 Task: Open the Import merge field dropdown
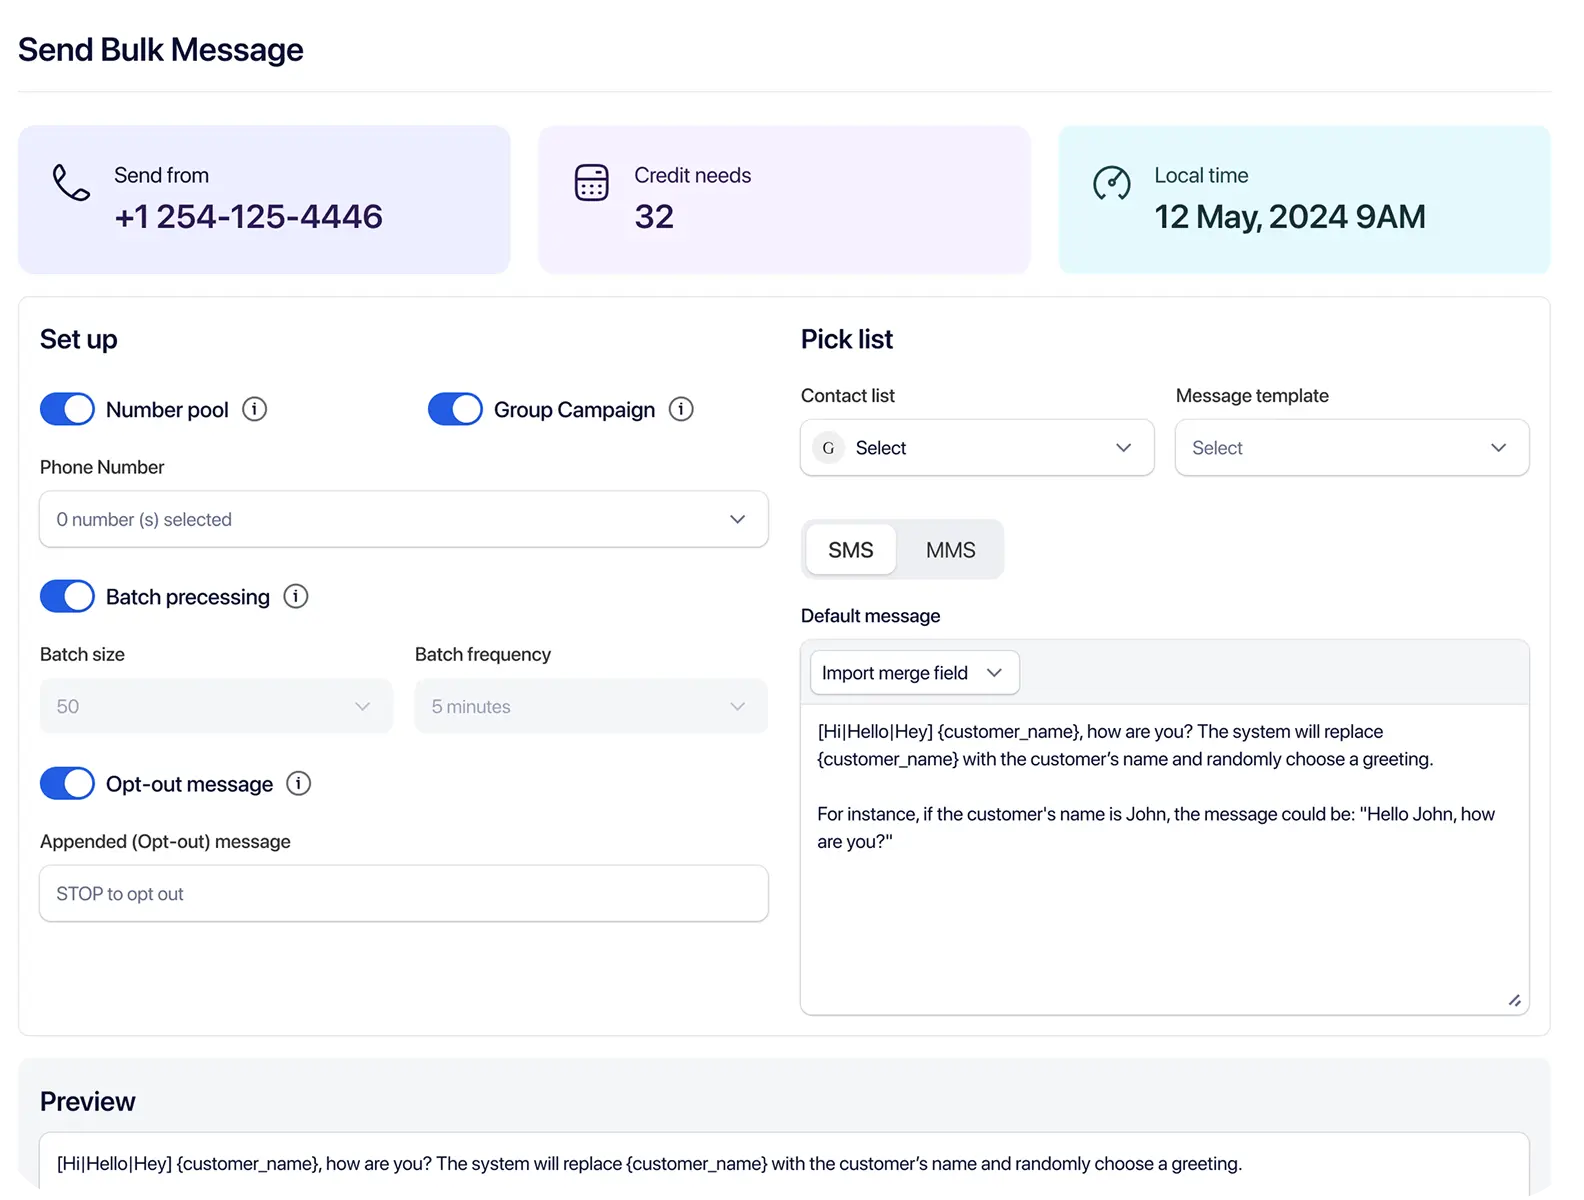click(914, 673)
